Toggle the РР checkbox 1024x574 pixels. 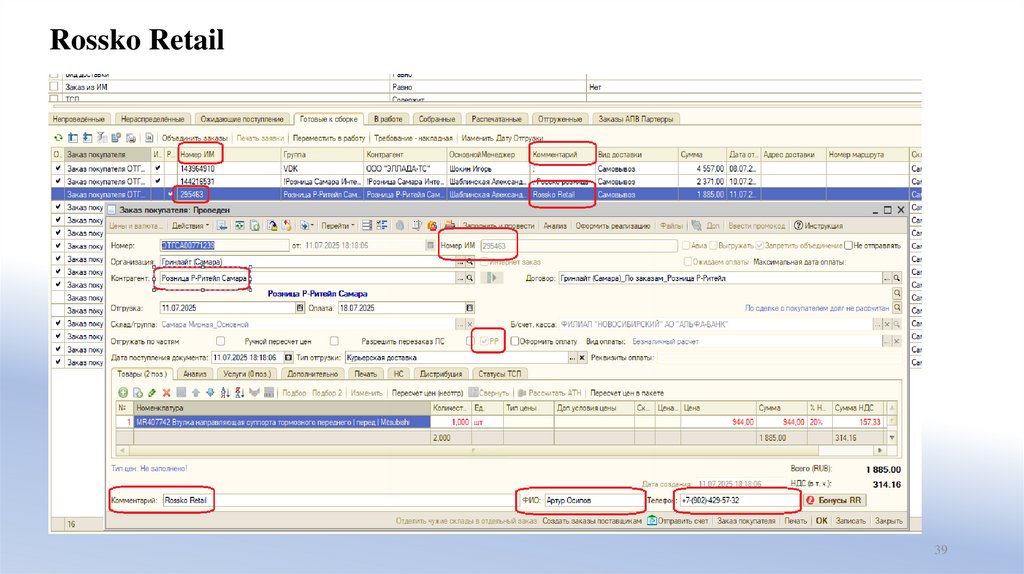click(x=484, y=341)
